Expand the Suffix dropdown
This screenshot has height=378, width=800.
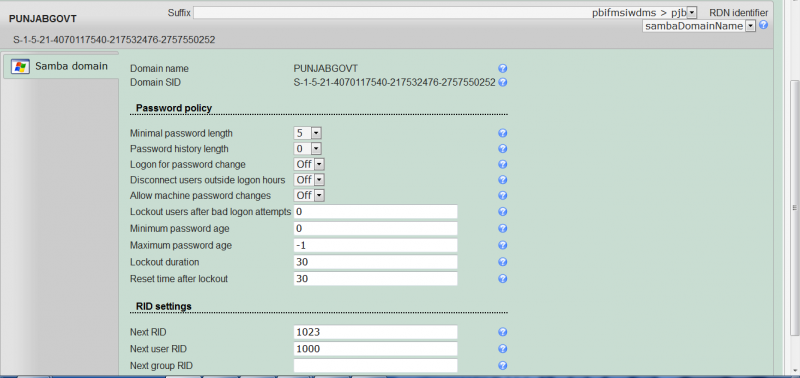coord(445,12)
